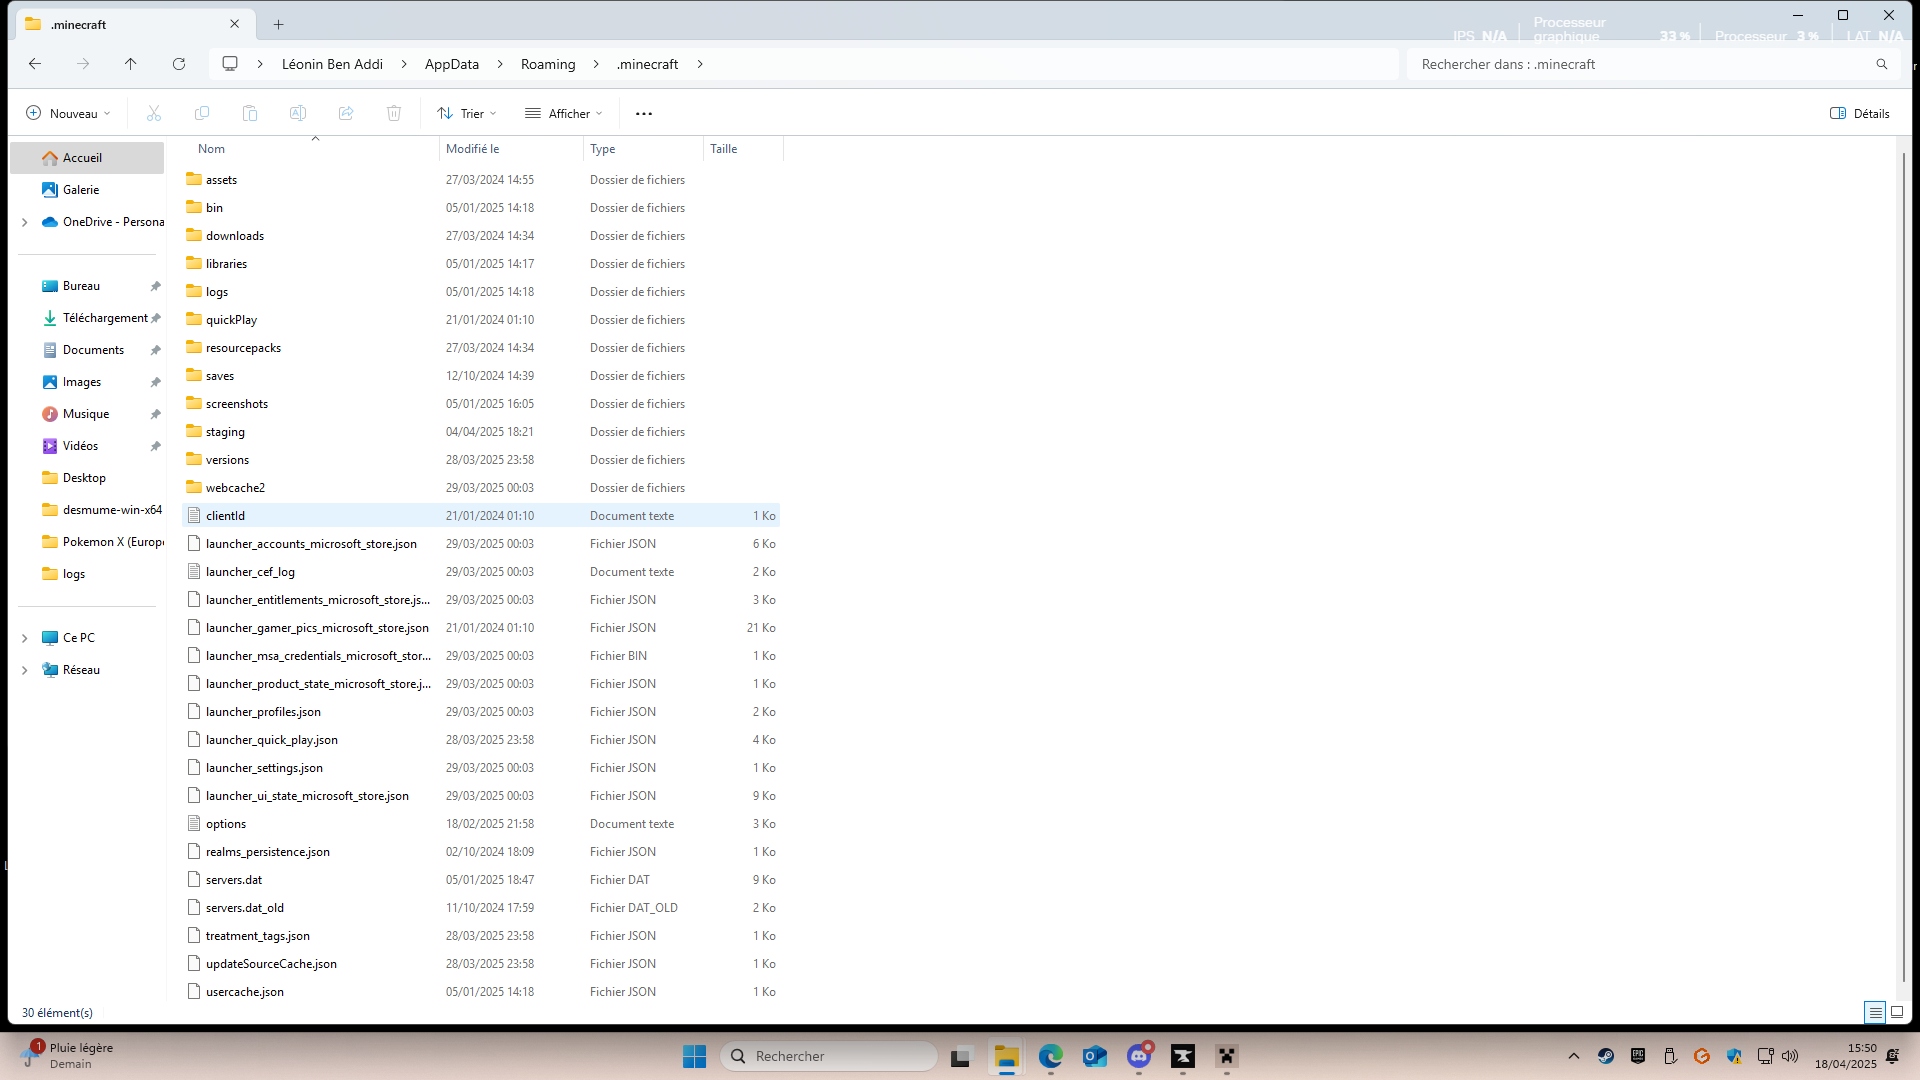Select the usercache.json file
1920x1080 pixels.
pyautogui.click(x=481, y=992)
